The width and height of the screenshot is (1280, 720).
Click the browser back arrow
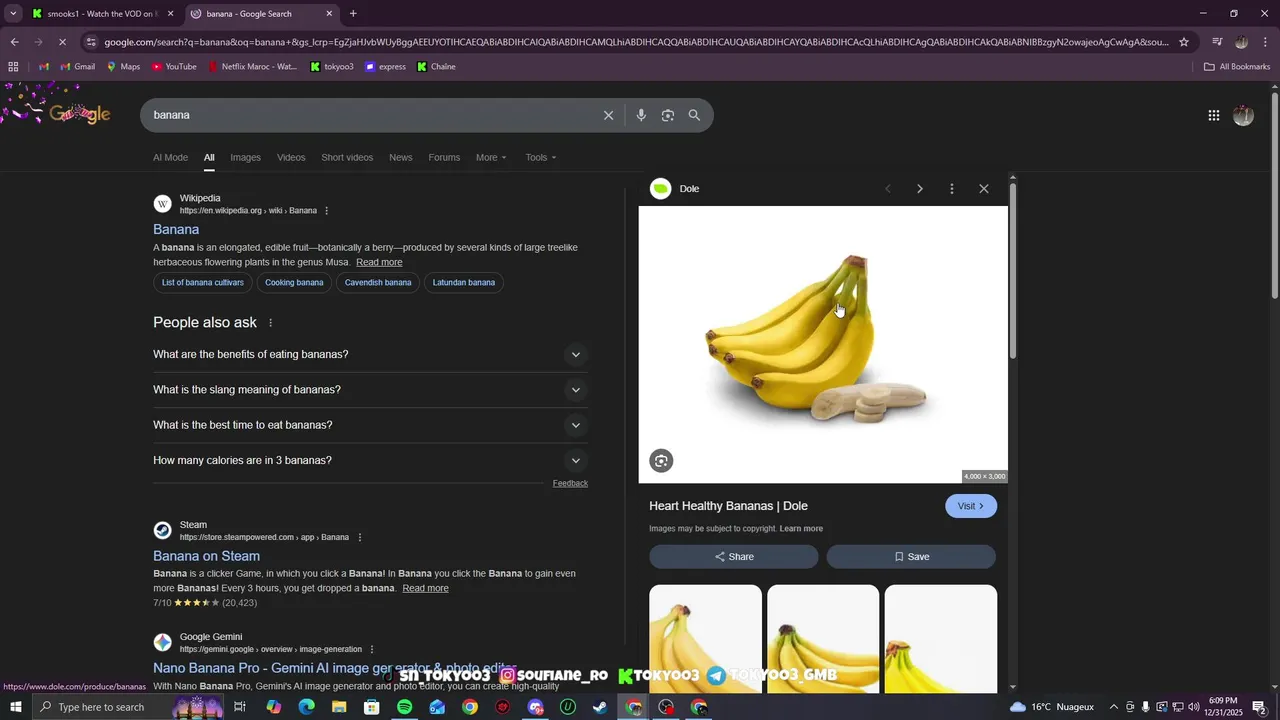14,42
